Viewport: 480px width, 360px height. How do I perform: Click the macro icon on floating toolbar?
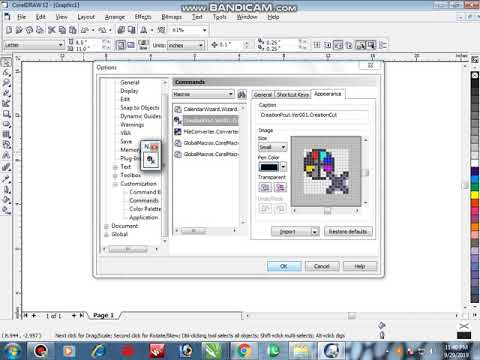pos(151,160)
